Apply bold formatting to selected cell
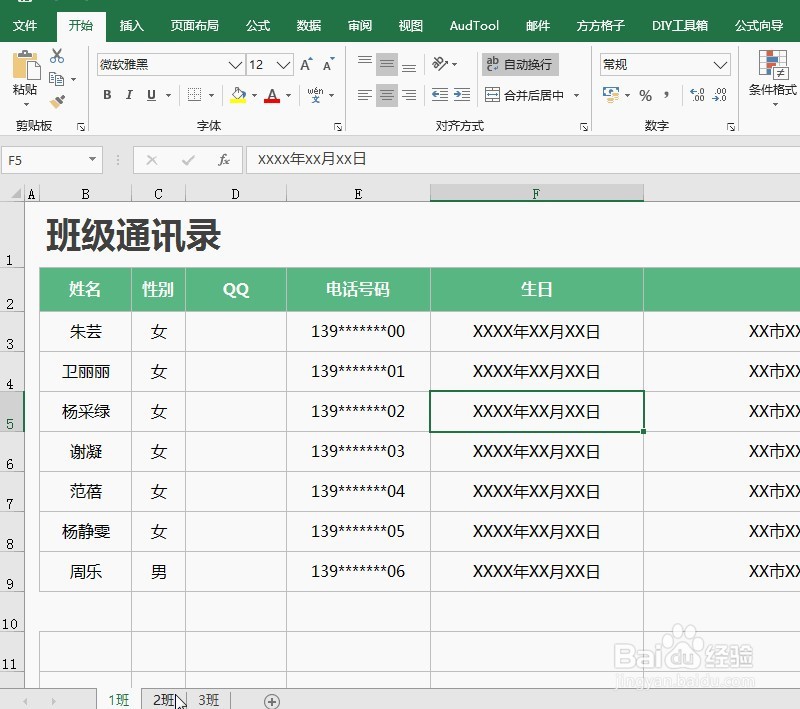Viewport: 800px width, 709px height. (x=107, y=95)
